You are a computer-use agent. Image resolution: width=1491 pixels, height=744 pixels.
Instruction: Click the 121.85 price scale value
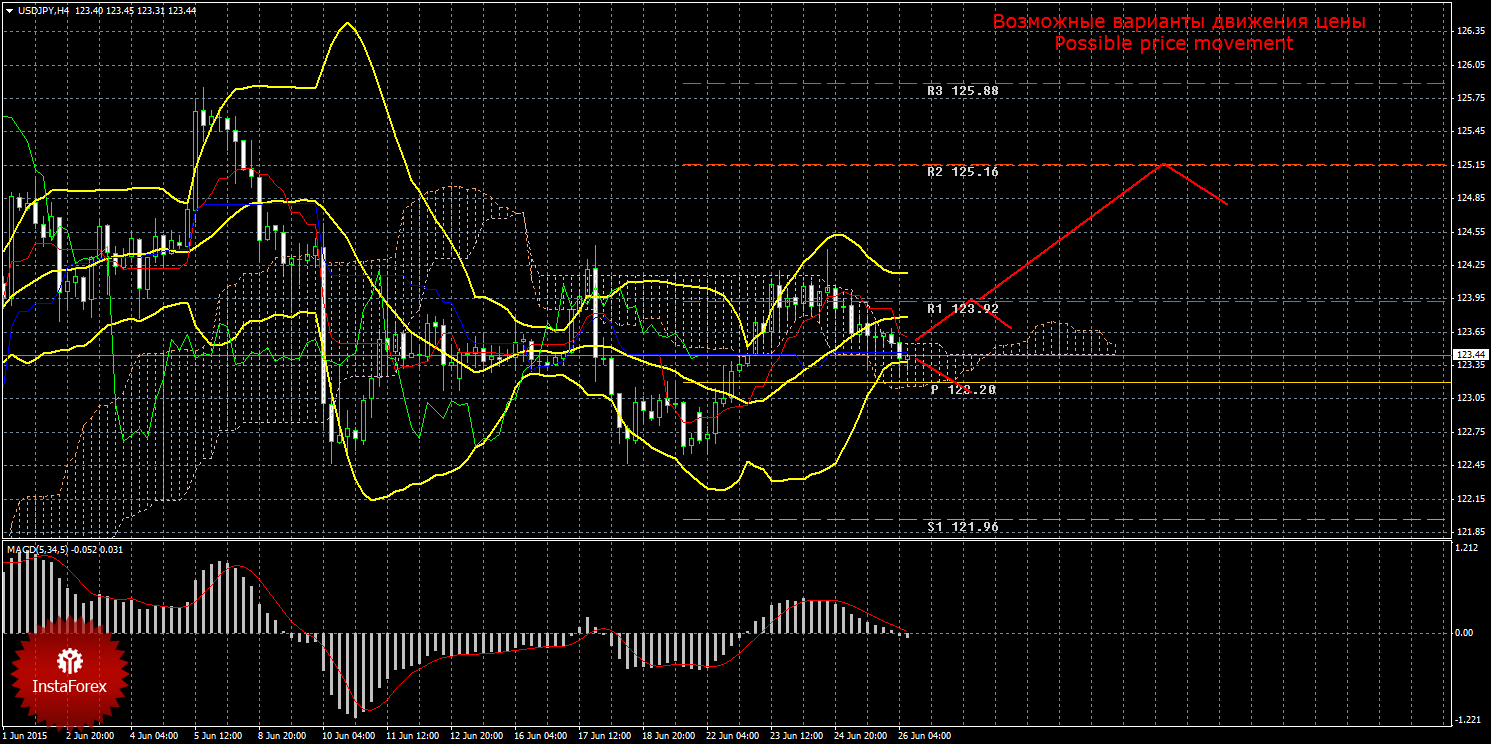coord(1470,532)
